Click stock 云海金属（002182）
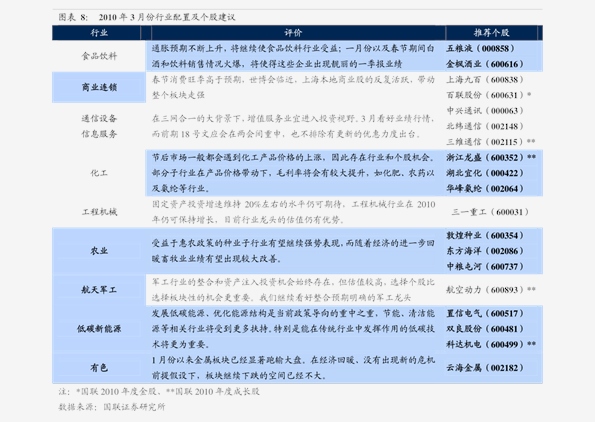The image size is (595, 422). pyautogui.click(x=485, y=368)
